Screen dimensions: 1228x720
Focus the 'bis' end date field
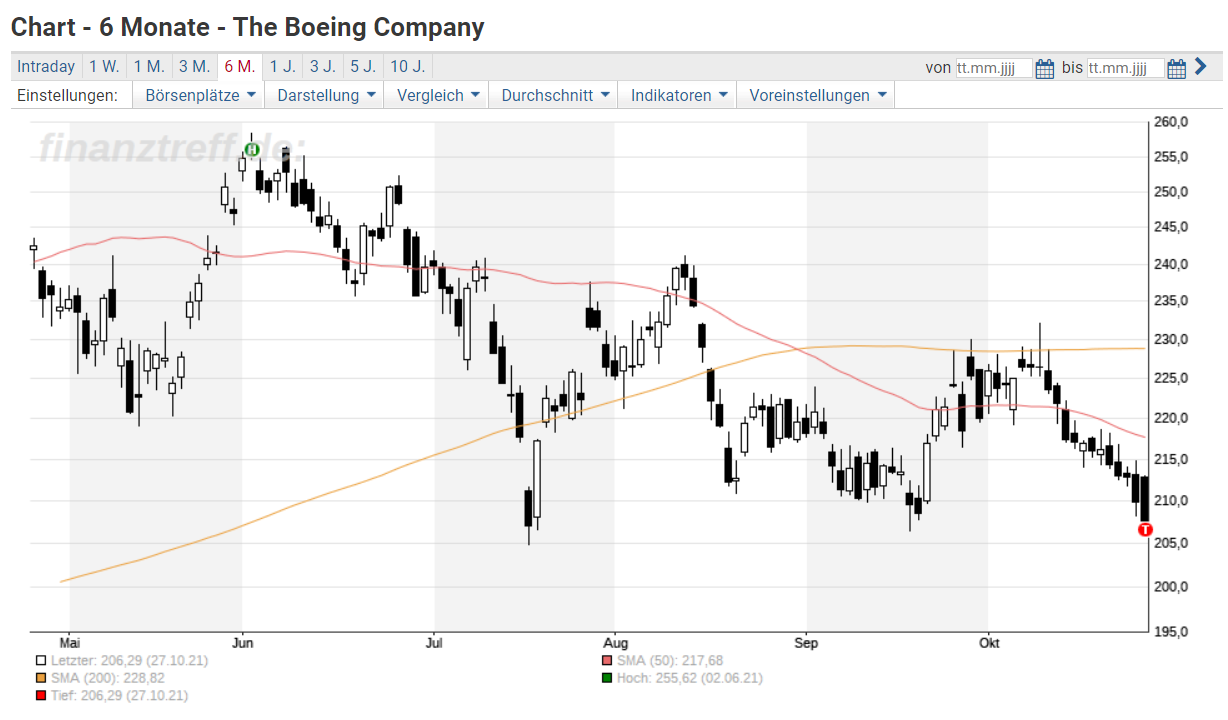1126,68
